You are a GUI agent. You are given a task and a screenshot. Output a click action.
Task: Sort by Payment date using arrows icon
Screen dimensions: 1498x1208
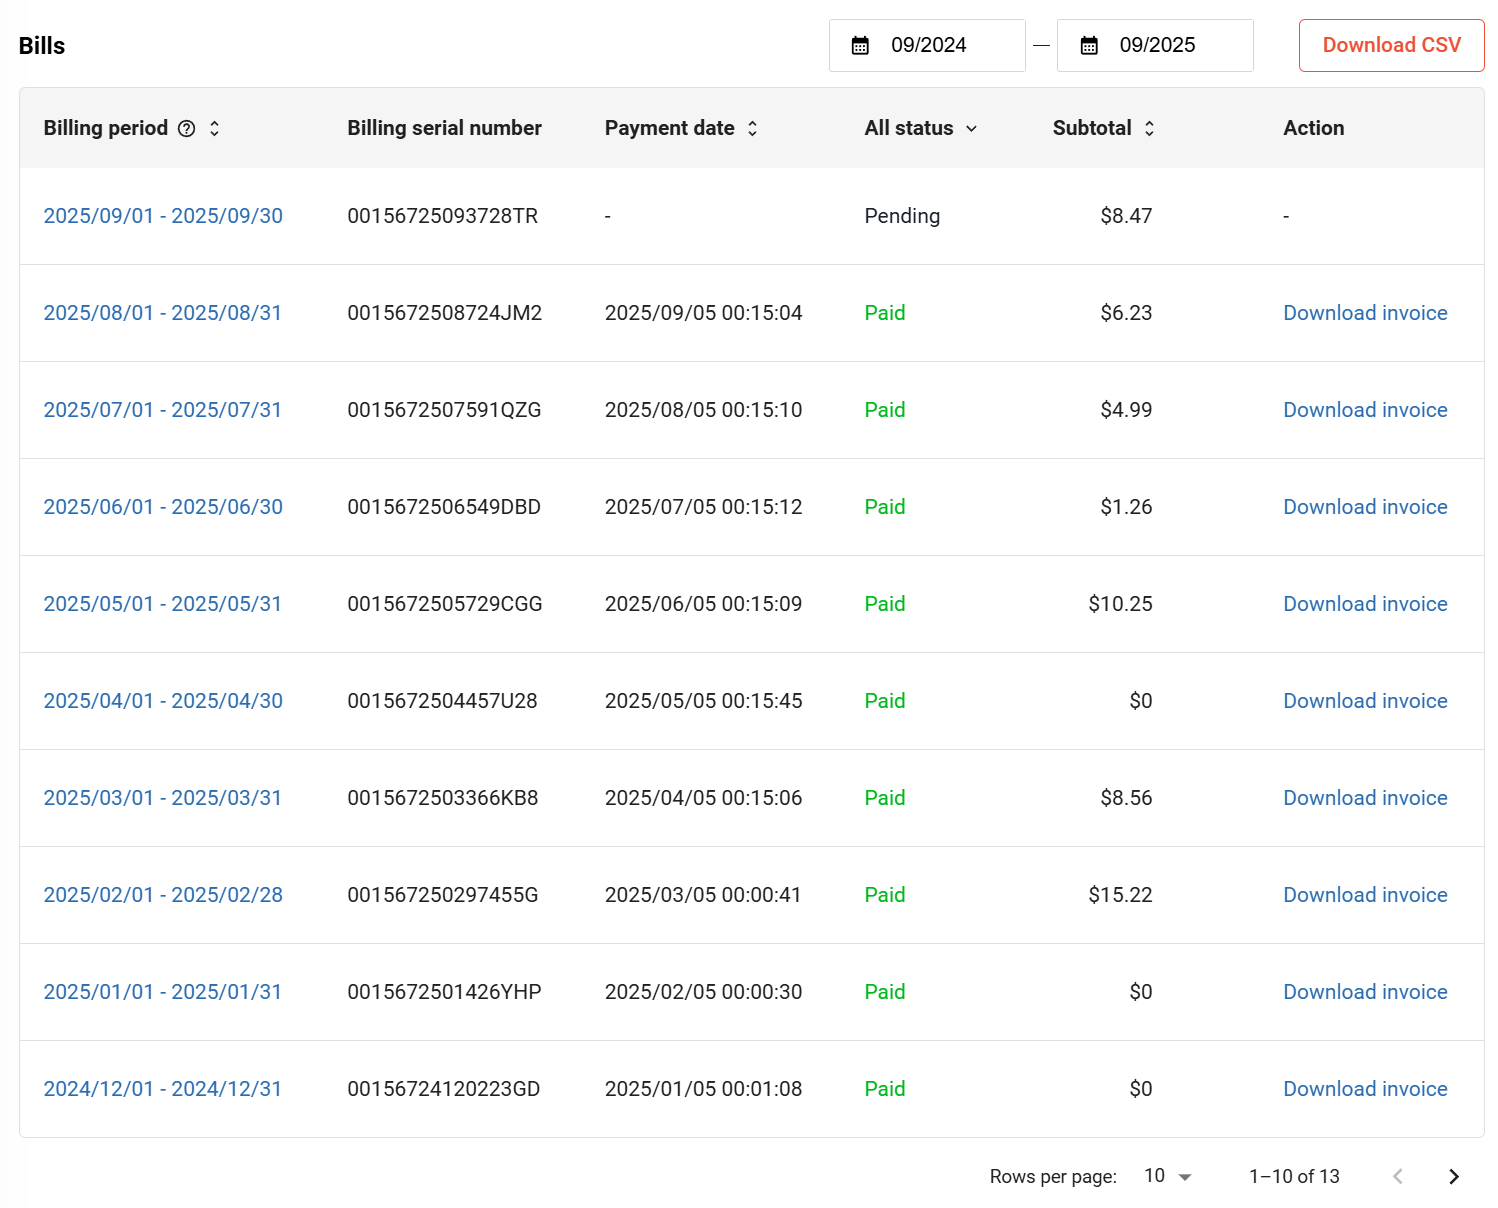752,128
